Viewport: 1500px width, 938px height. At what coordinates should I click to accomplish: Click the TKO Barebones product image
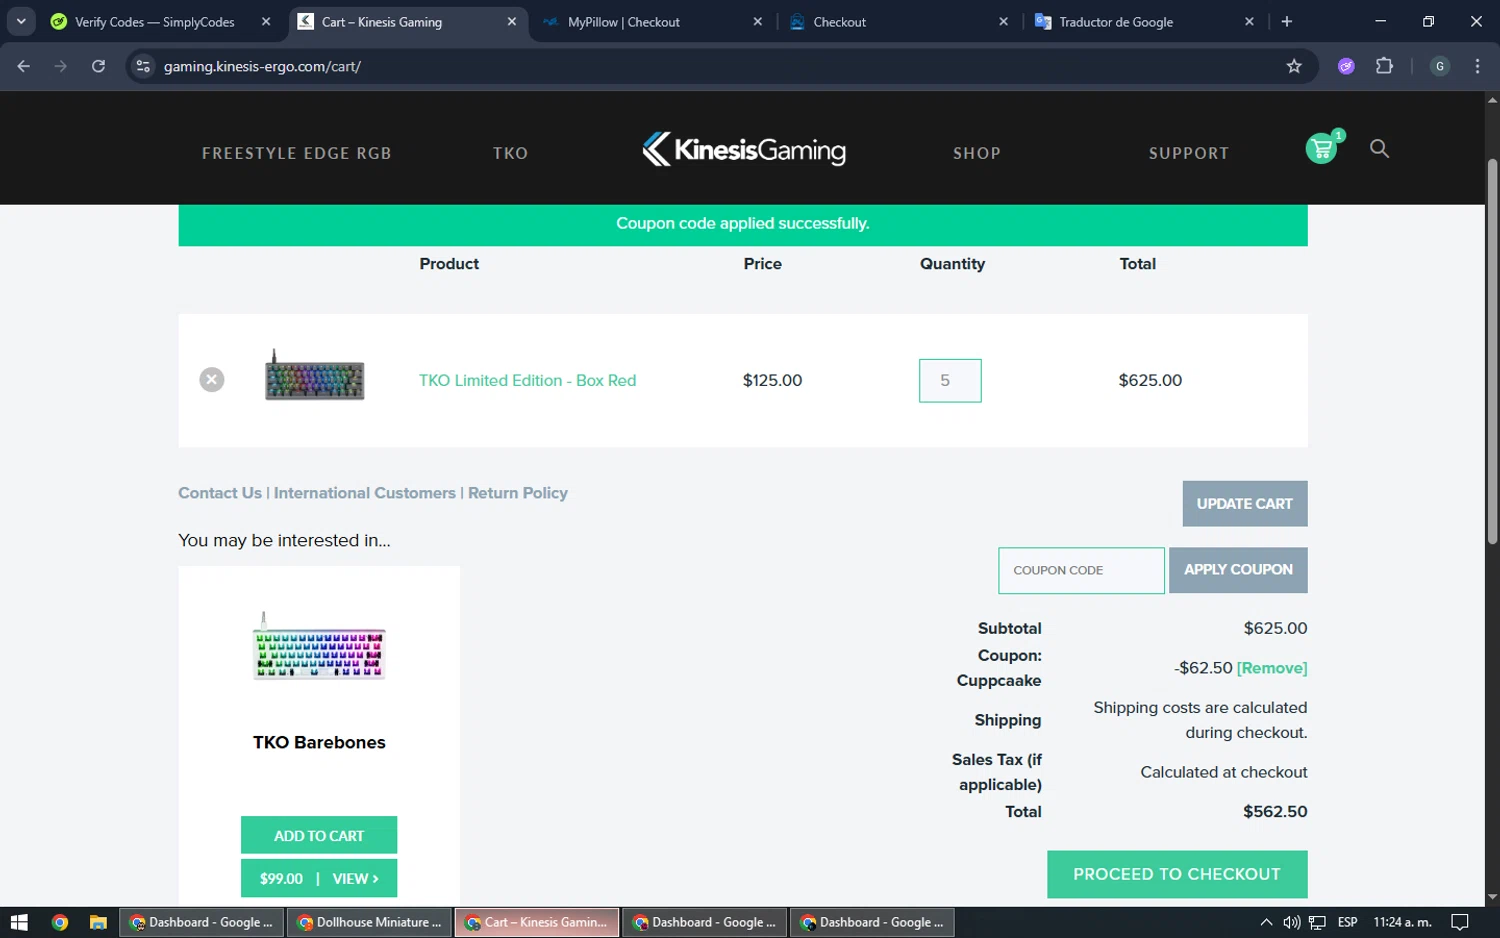coord(319,646)
